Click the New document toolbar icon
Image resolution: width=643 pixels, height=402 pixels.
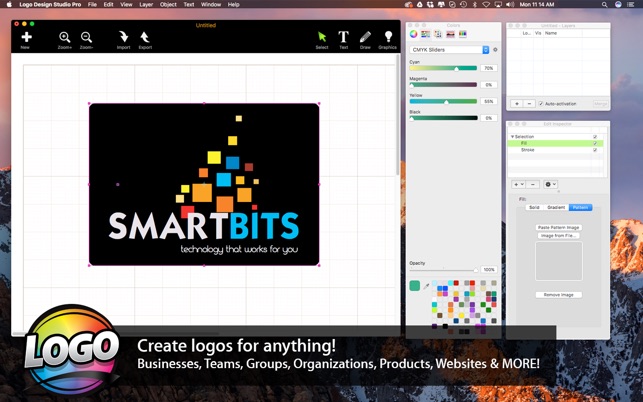coord(26,37)
